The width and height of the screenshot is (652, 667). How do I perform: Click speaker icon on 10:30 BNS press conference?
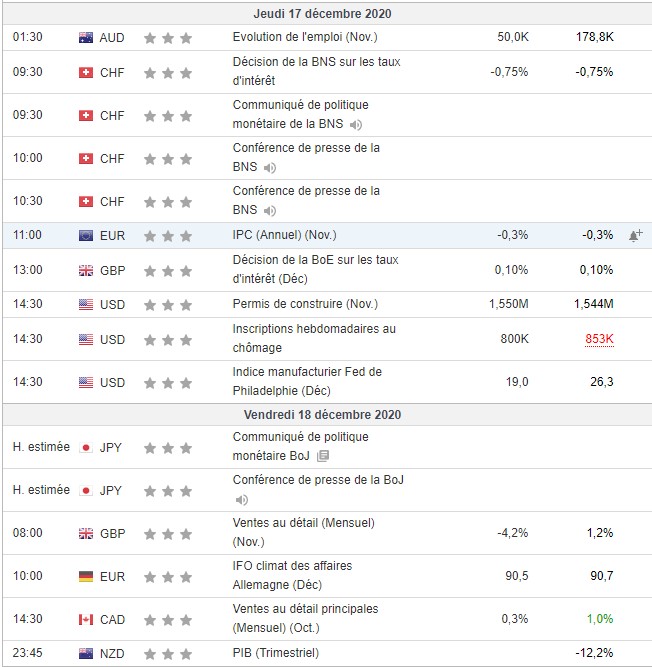tap(270, 211)
